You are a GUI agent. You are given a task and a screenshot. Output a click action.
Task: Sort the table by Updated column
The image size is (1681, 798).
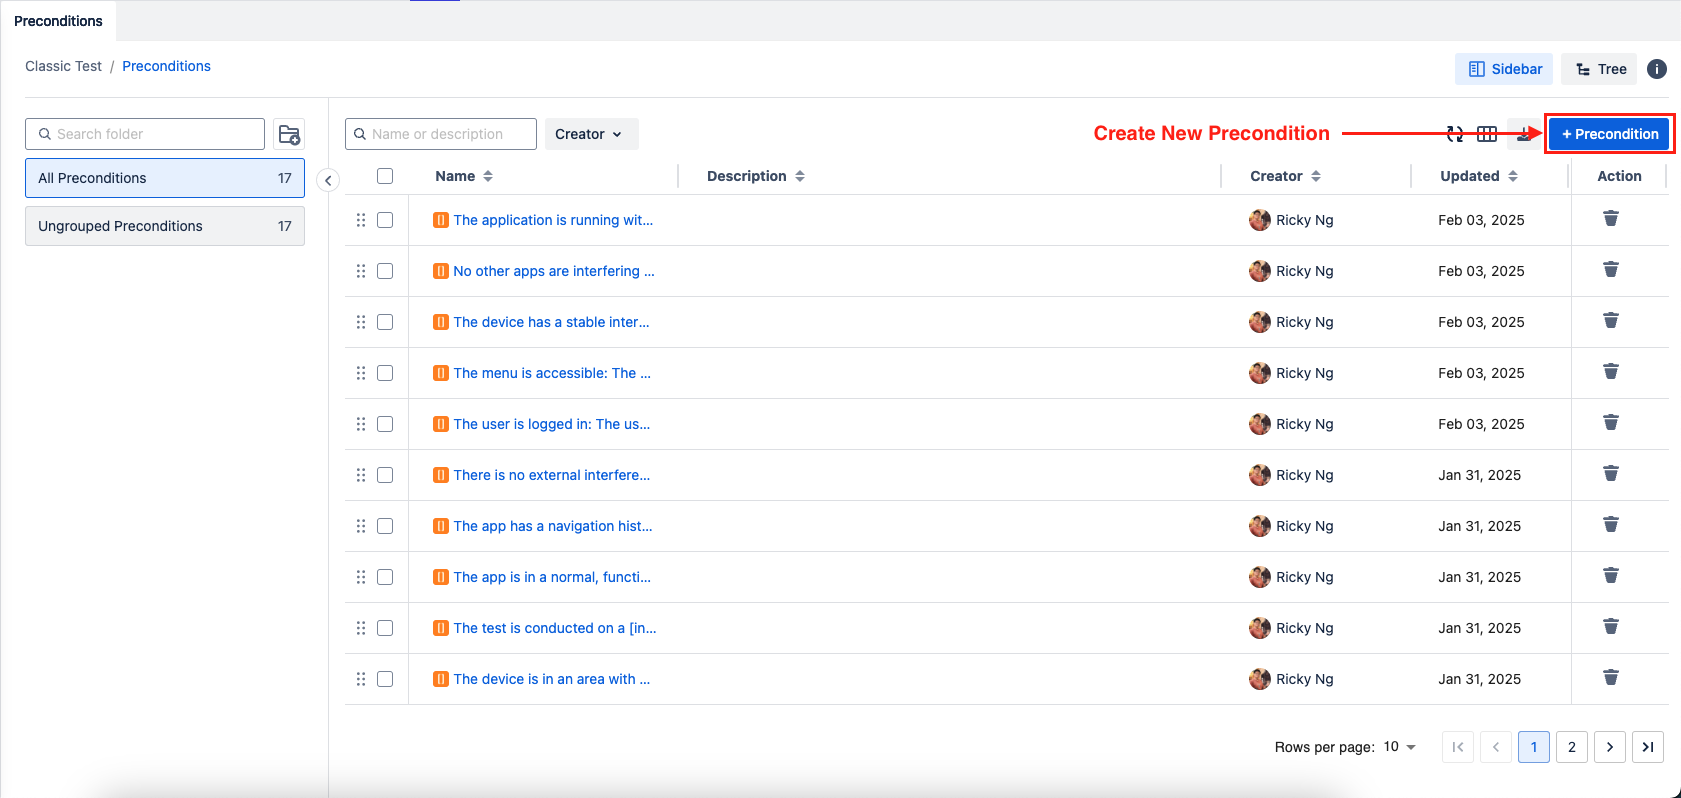point(1478,176)
